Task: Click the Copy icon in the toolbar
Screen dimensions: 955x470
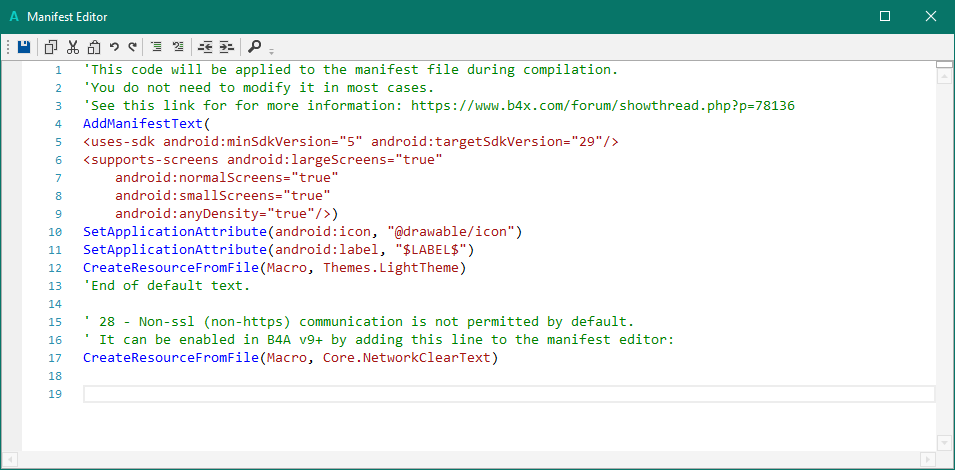Action: point(51,46)
